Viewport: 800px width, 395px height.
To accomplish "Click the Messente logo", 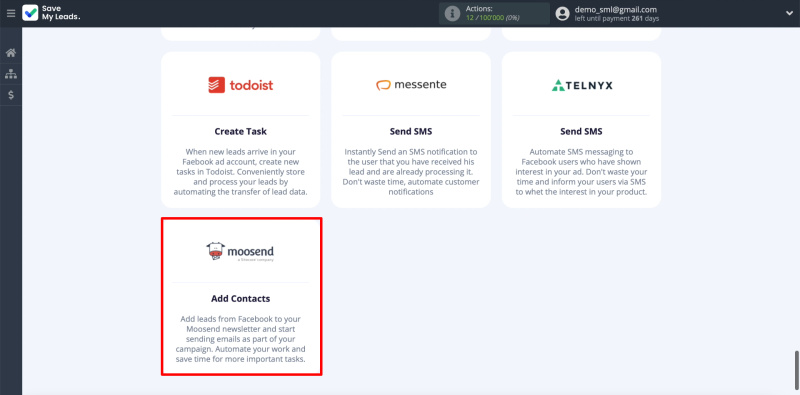I will tap(411, 85).
